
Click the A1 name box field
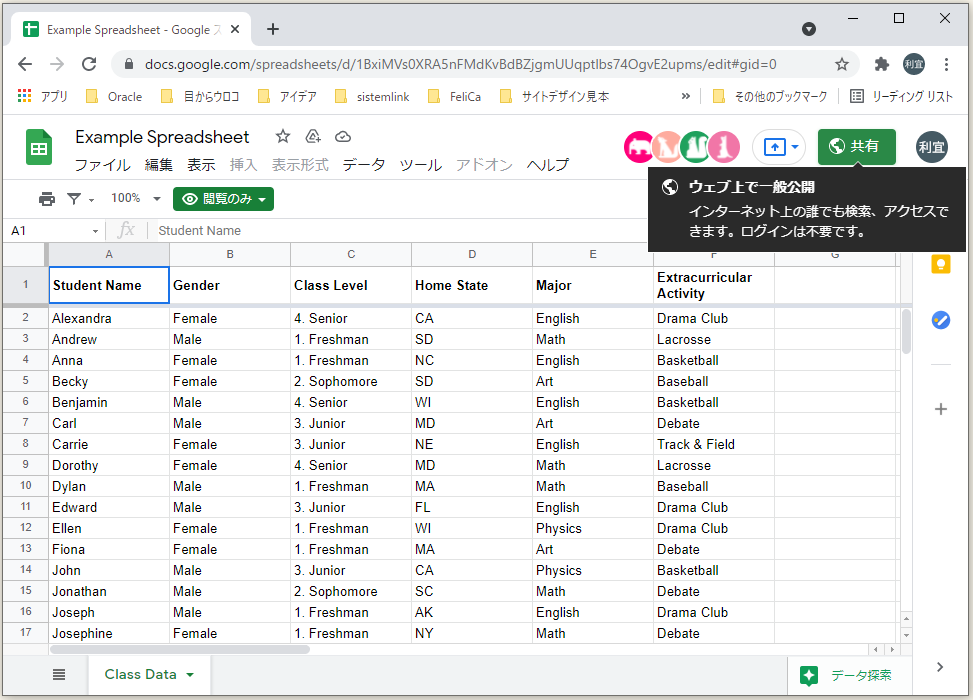45,230
